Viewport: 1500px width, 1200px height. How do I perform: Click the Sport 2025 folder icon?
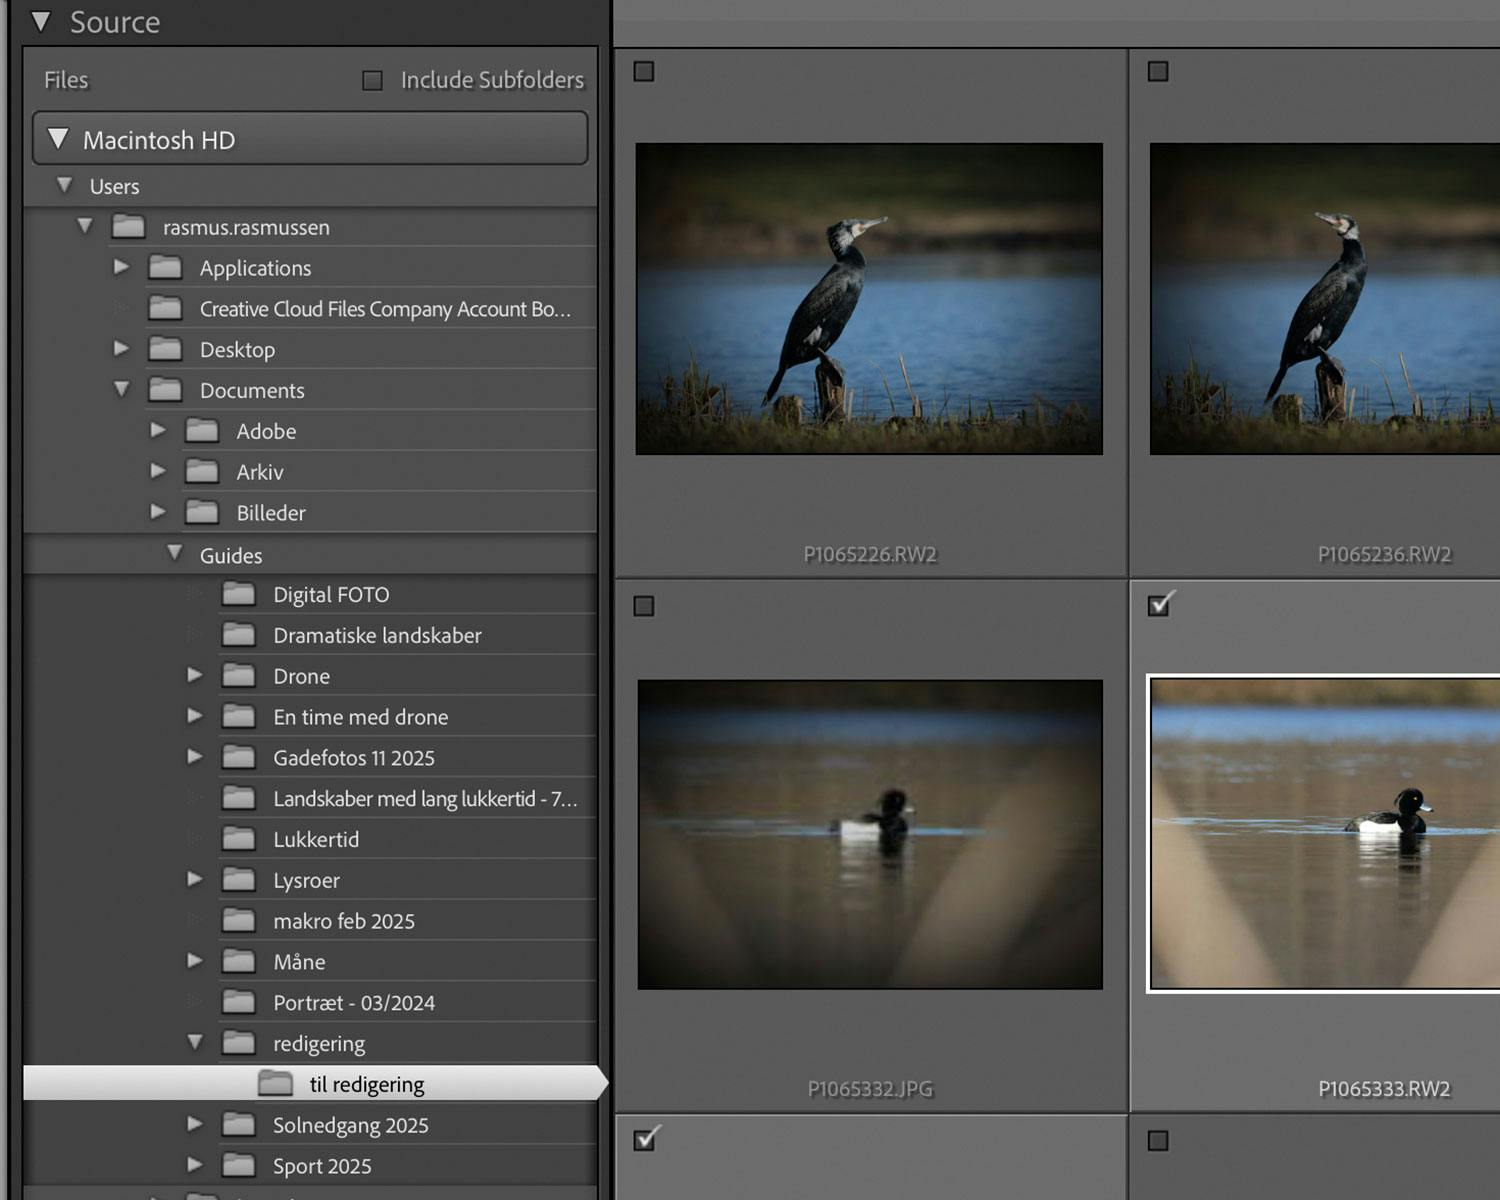click(238, 1166)
